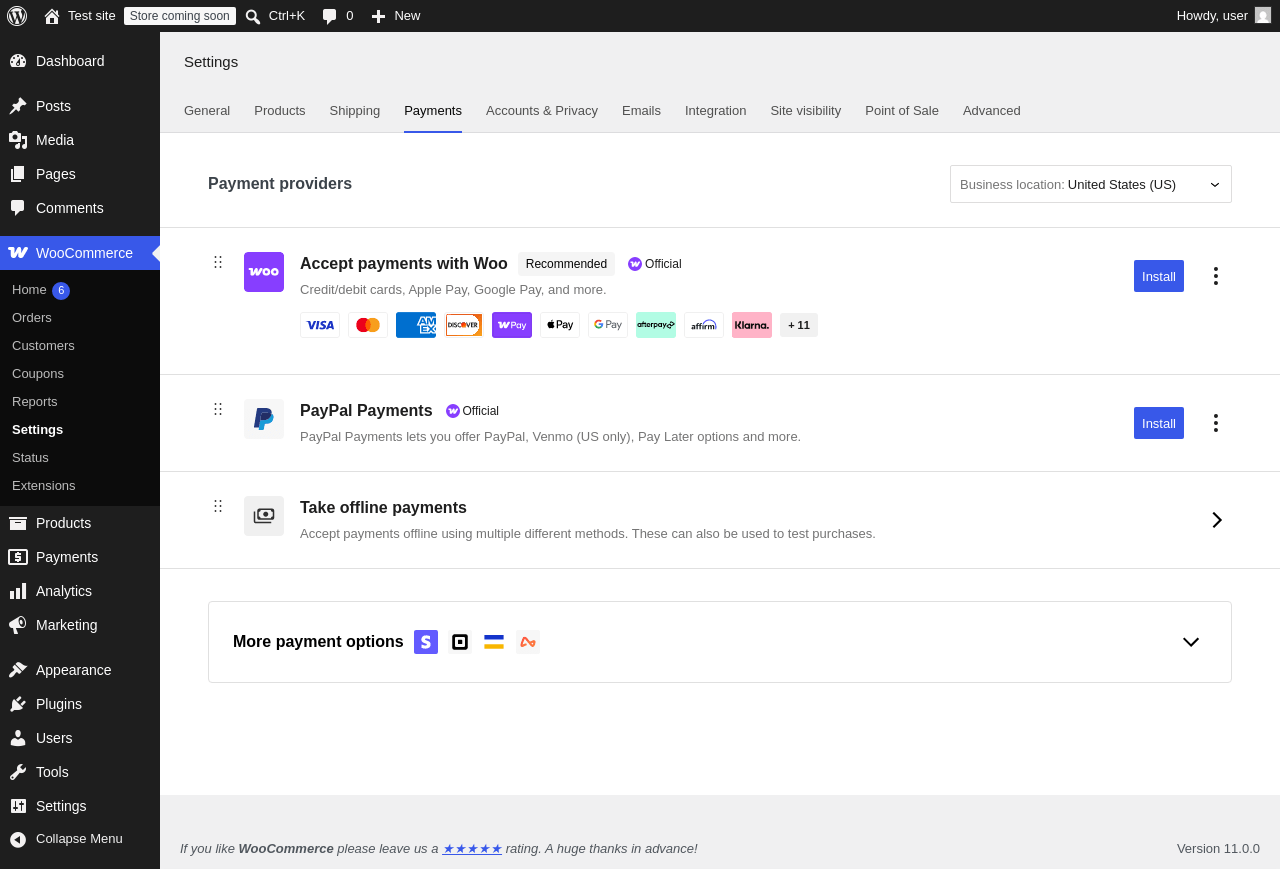
Task: Open the options menu for PayPal Payments
Action: coord(1216,423)
